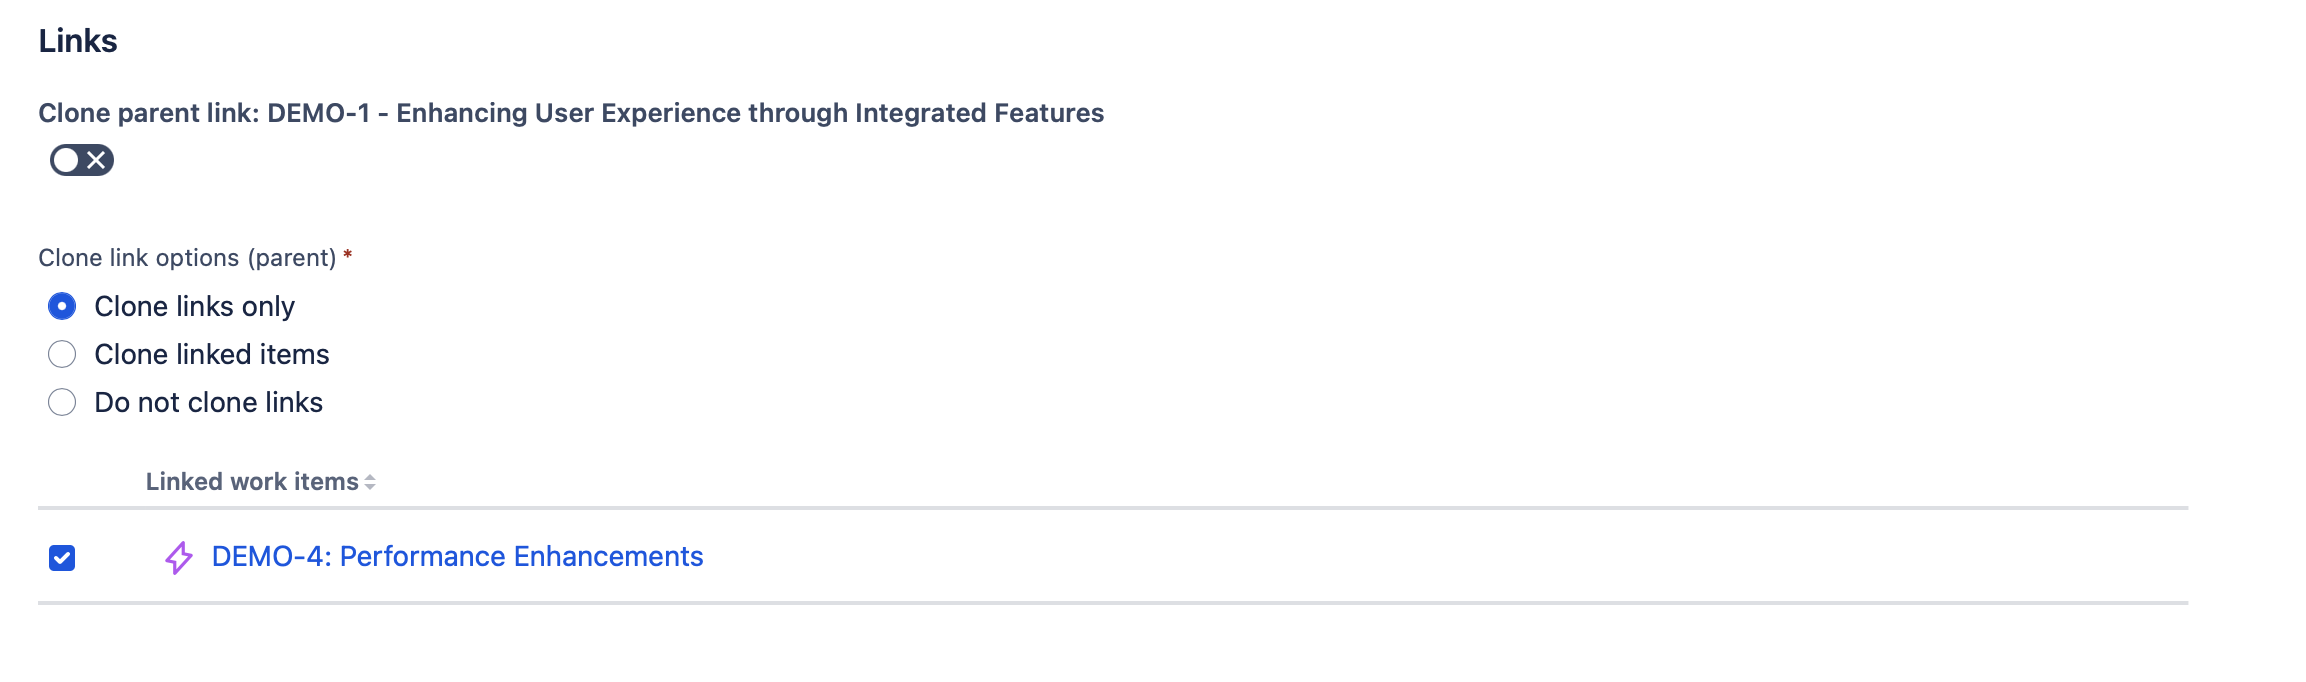
Task: Click the Clone link options (parent) label
Action: 187,258
